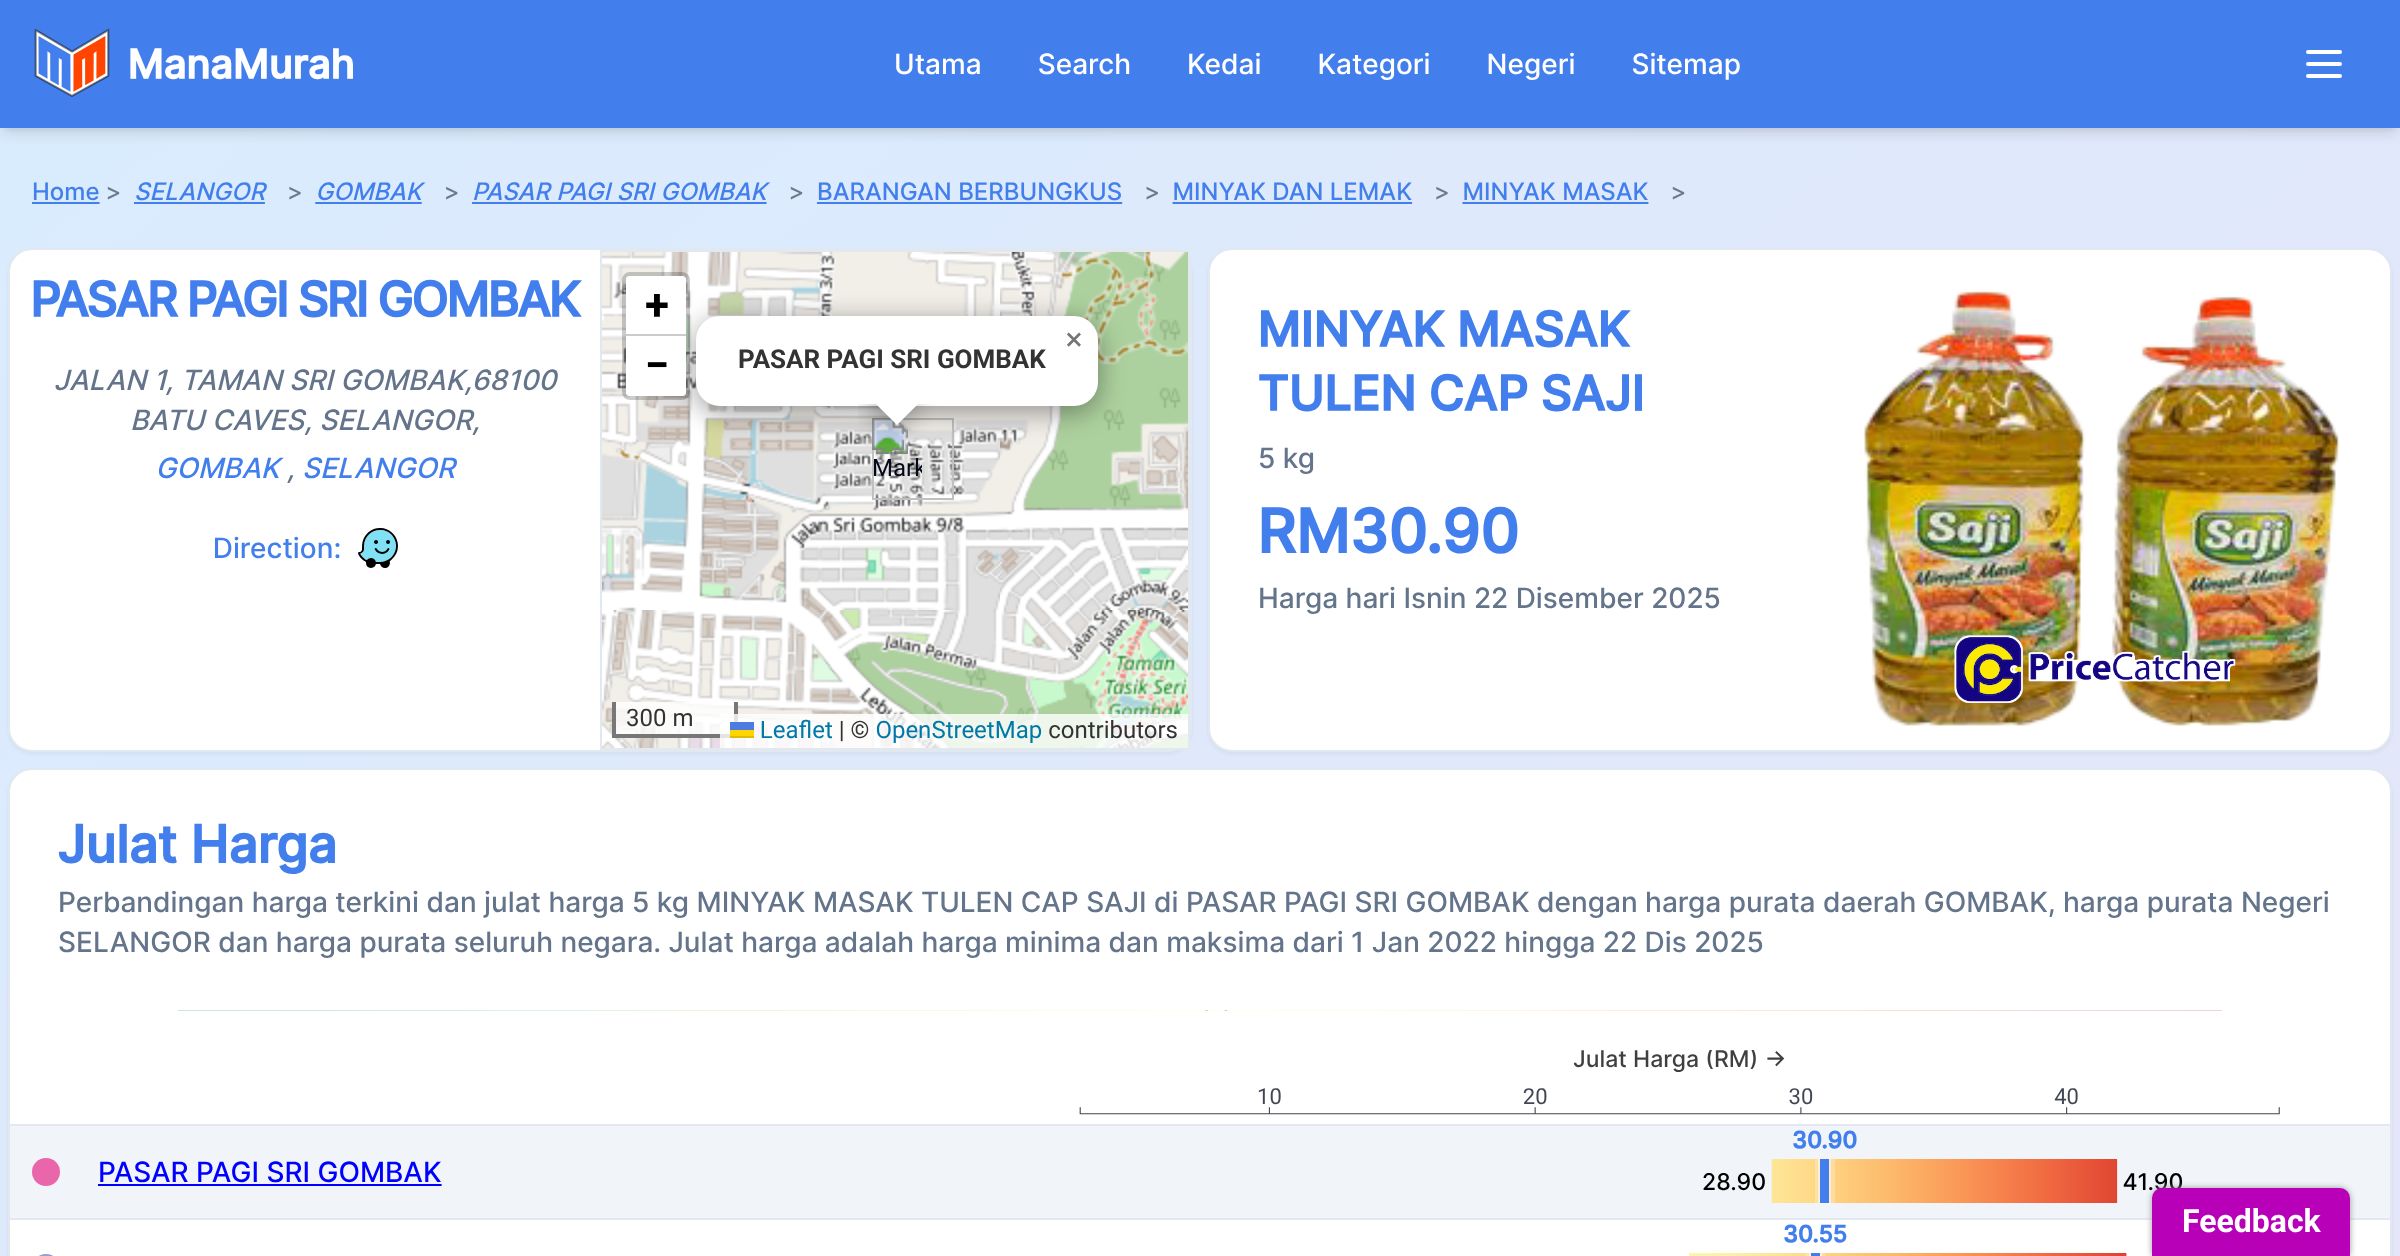
Task: Zoom out on the map
Action: [656, 365]
